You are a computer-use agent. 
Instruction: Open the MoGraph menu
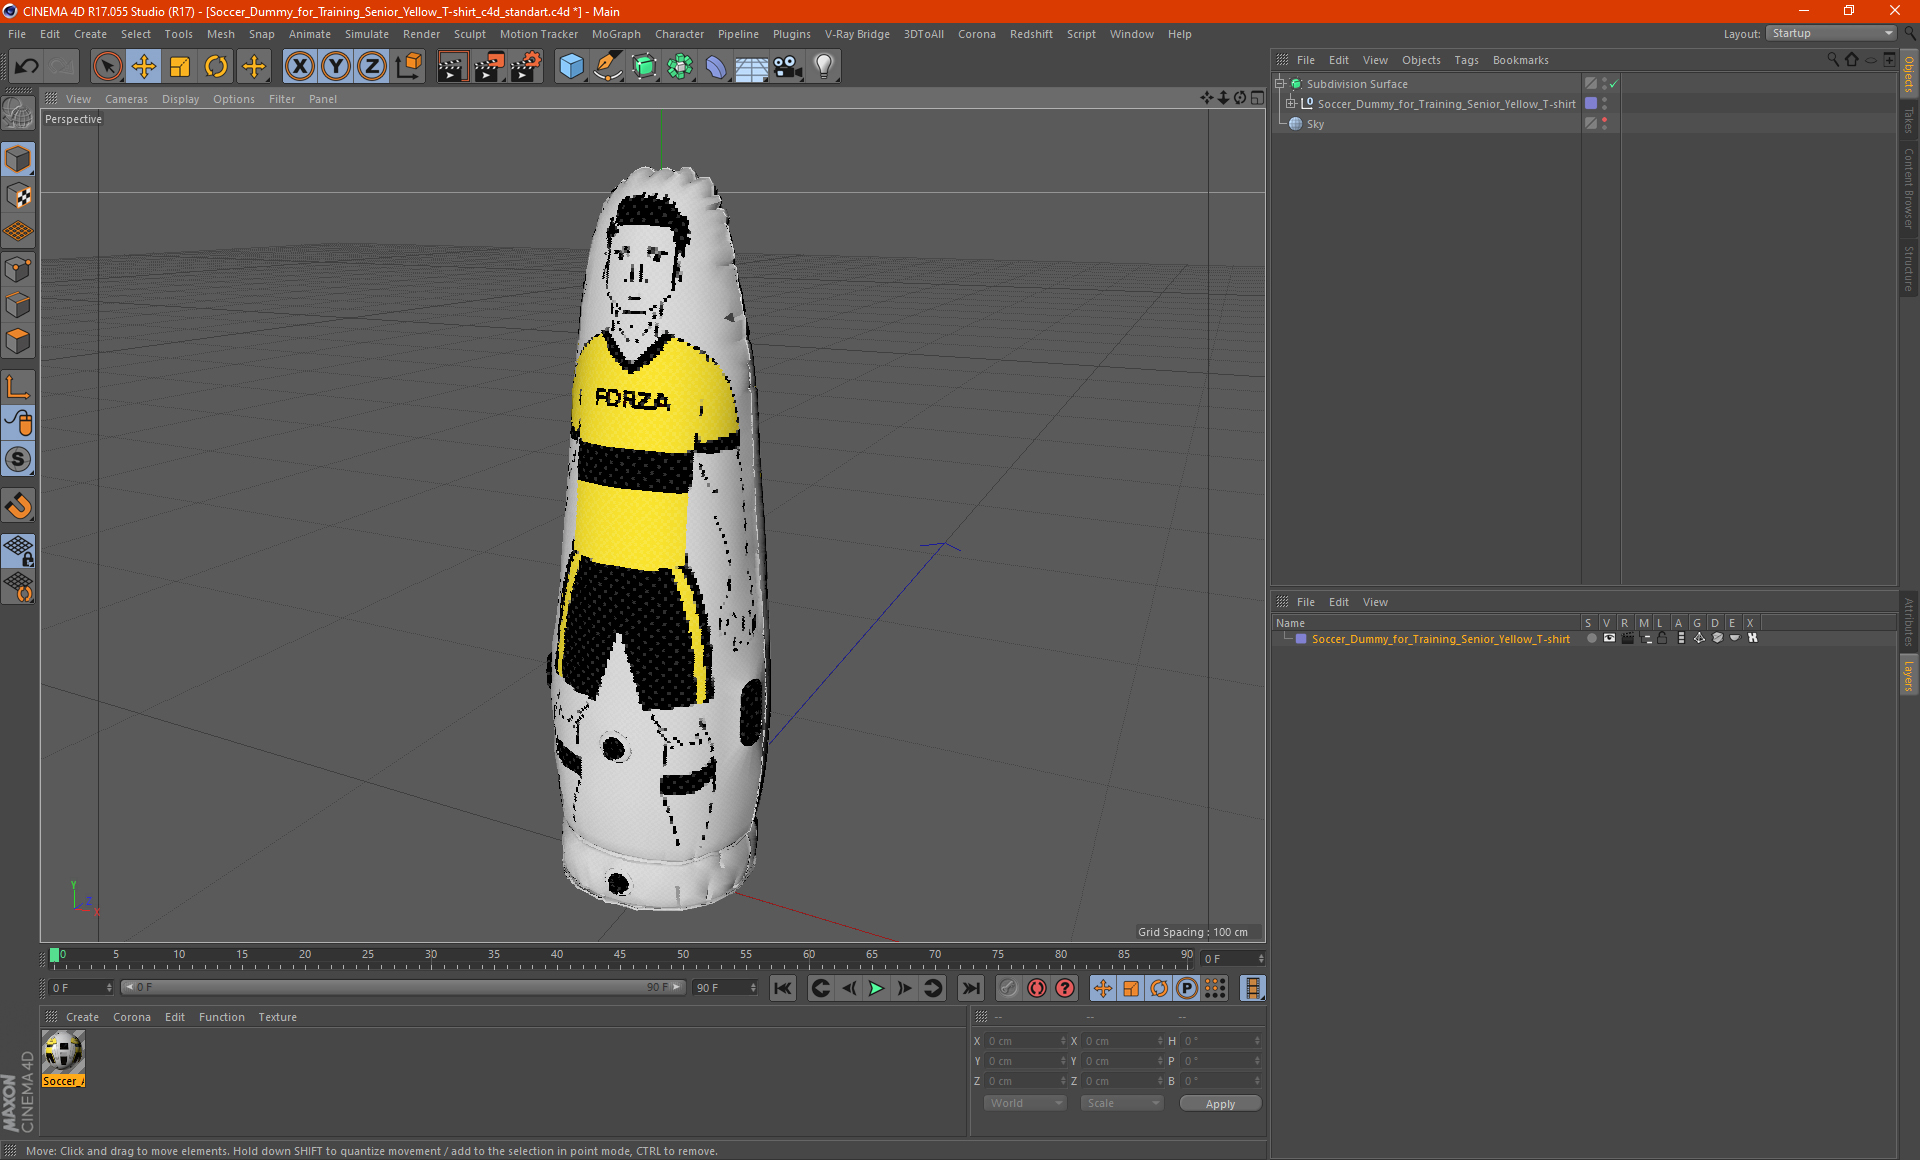616,34
